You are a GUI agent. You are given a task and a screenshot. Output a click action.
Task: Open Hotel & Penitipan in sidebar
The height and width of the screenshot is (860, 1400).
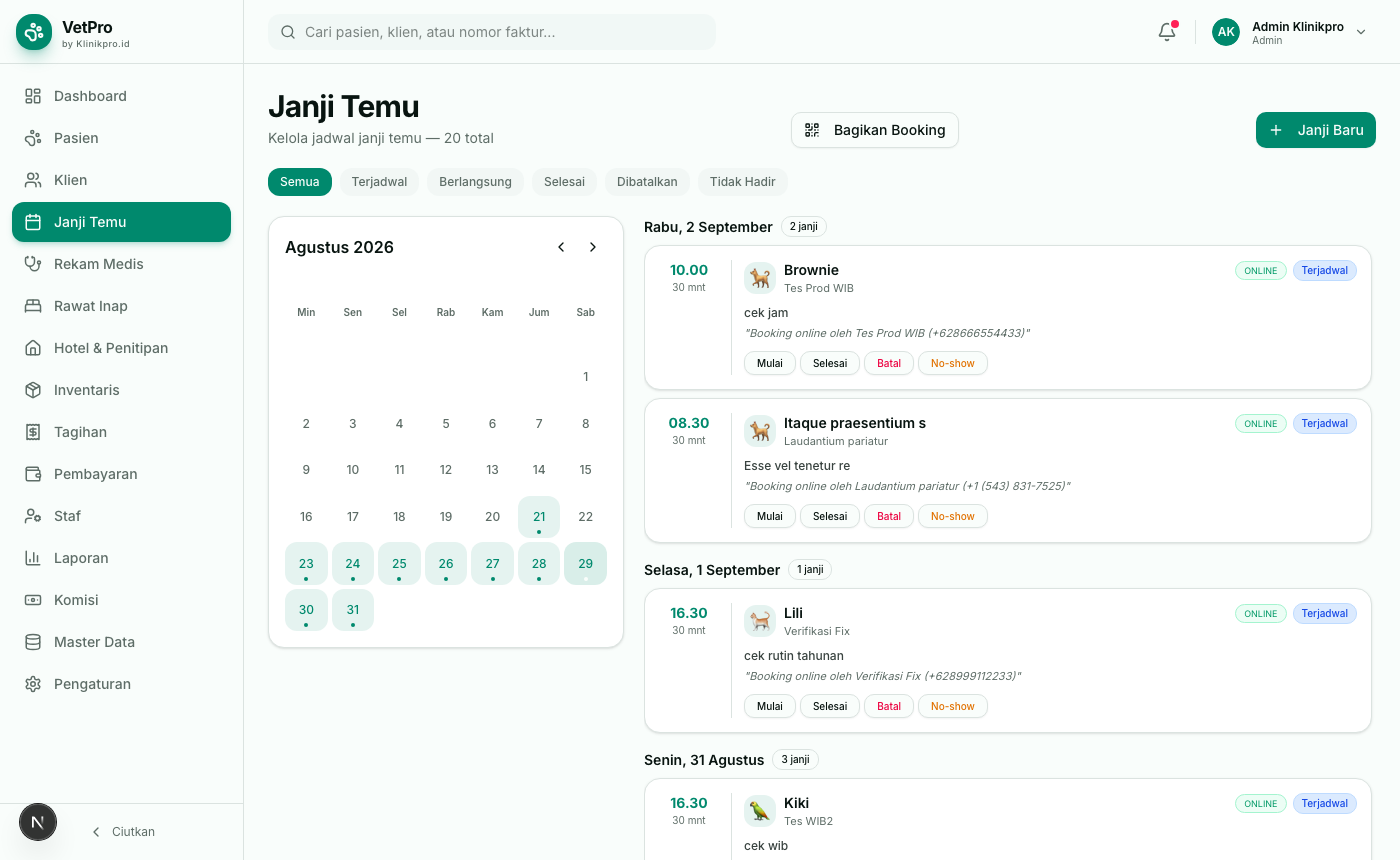point(121,348)
